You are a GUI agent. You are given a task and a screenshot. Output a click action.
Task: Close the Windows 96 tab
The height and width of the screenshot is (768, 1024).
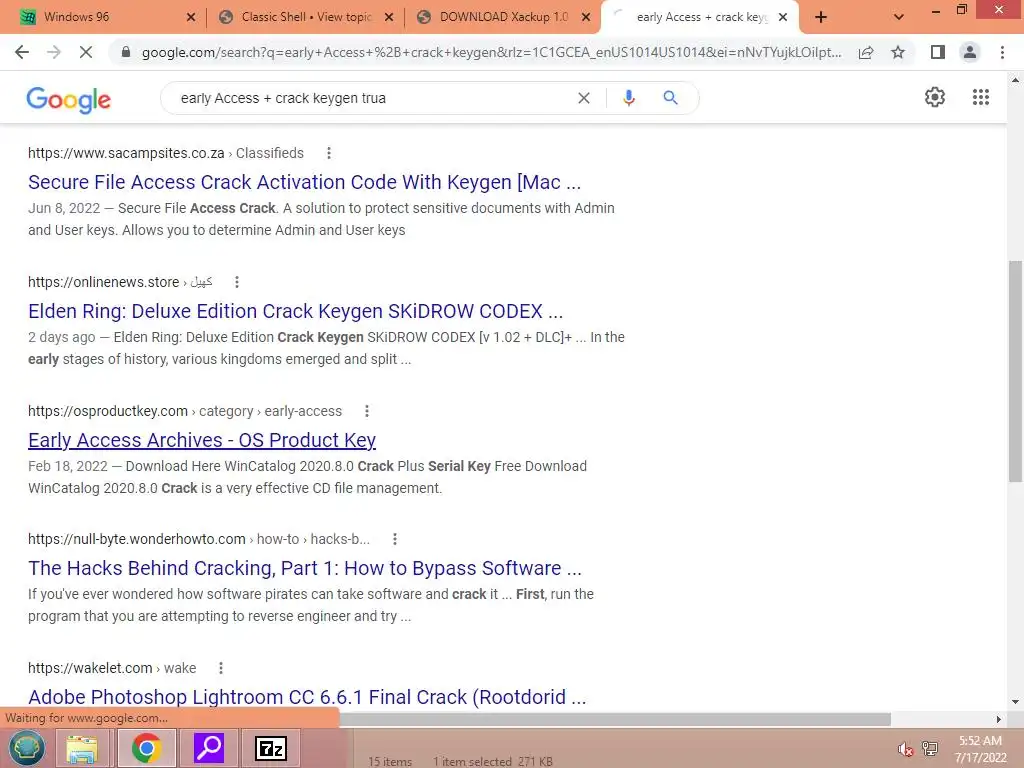point(191,17)
